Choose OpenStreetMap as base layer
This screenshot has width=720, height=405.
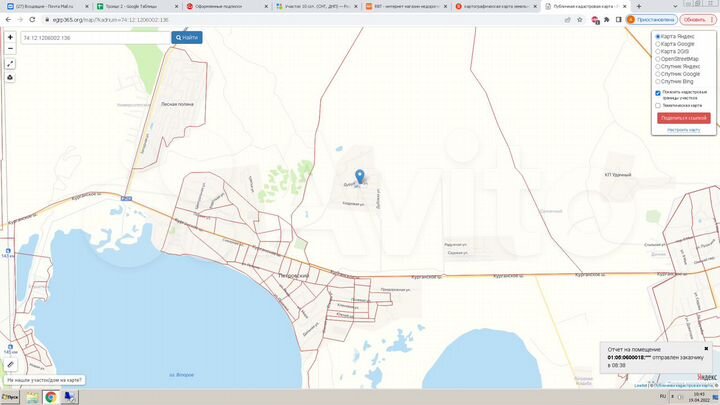coord(658,59)
